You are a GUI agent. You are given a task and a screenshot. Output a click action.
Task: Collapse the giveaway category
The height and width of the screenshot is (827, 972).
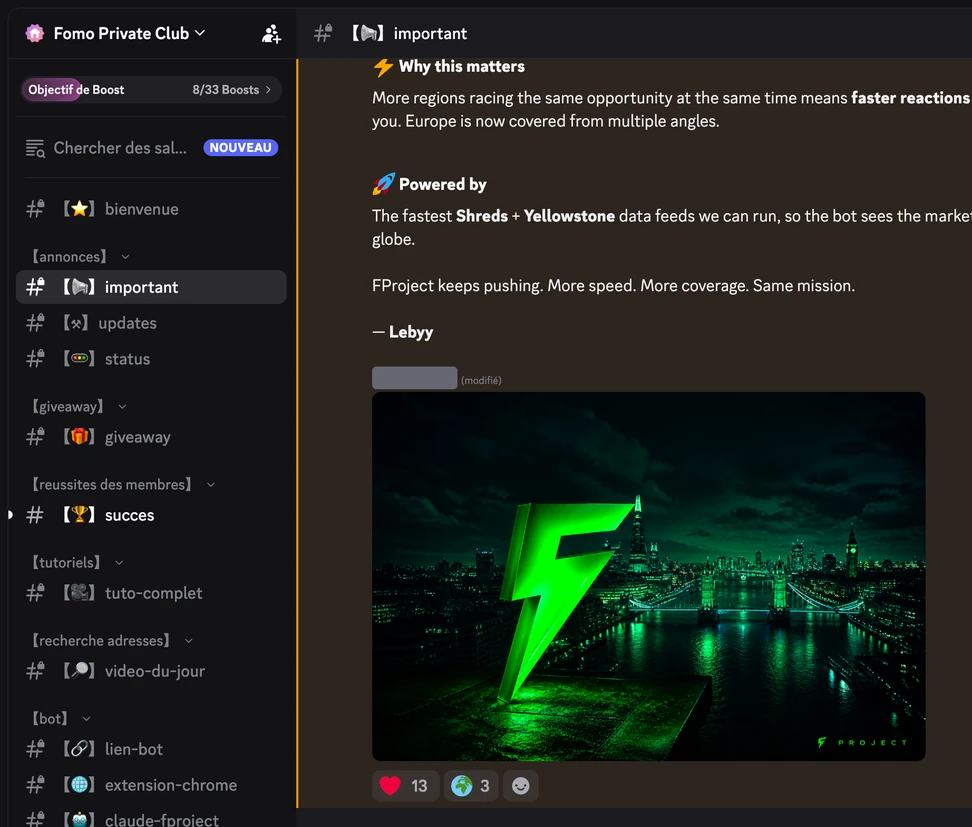coord(79,407)
